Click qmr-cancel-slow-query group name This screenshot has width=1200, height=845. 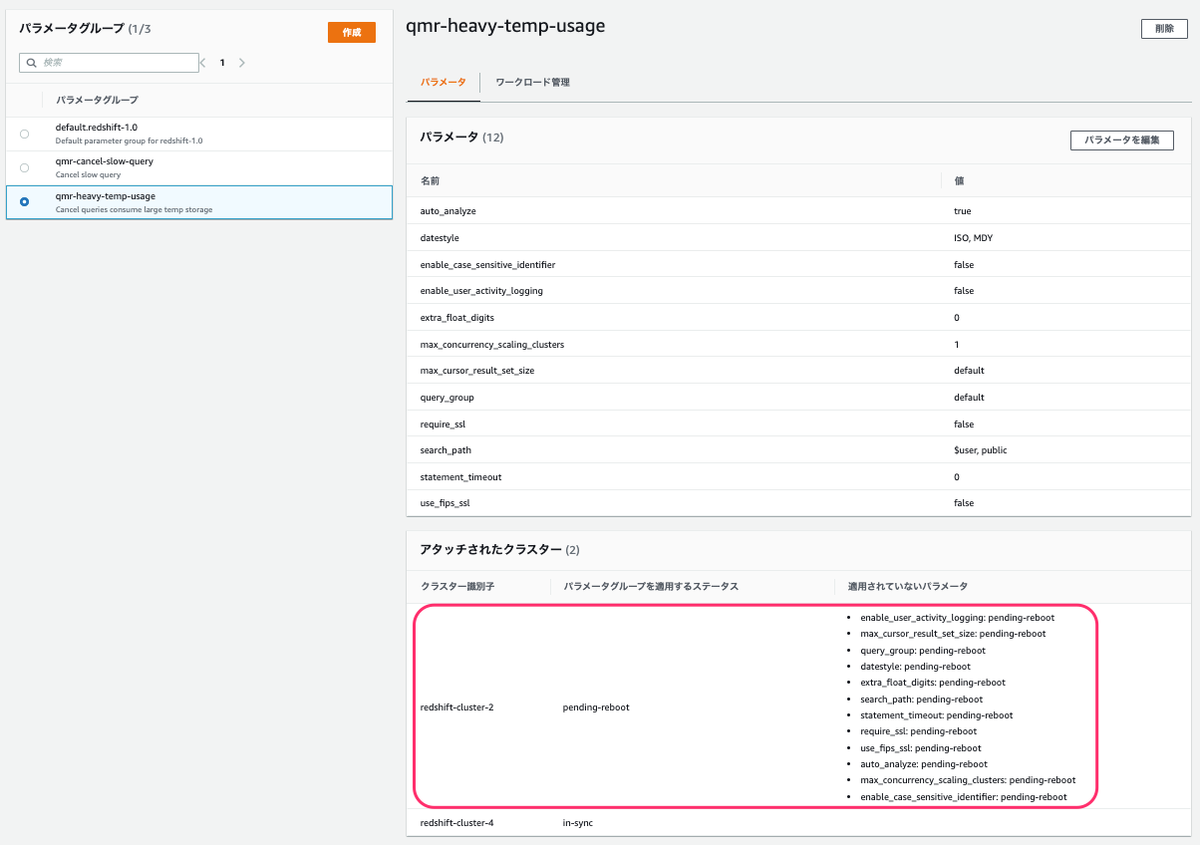point(104,161)
